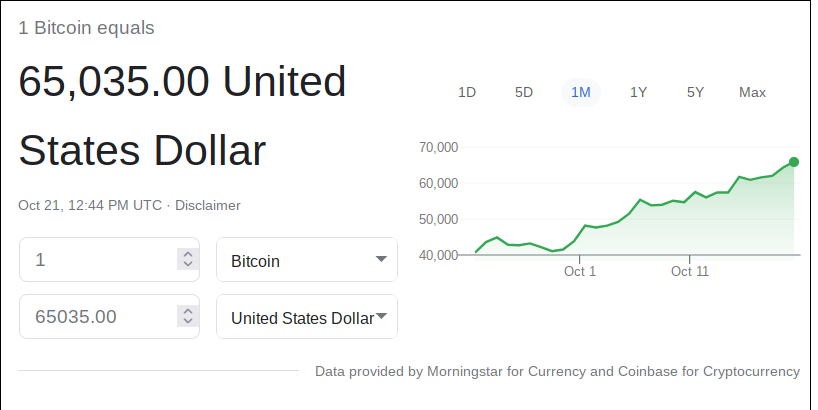818x410 pixels.
Task: Click the green endpoint dot on chart
Action: click(793, 162)
